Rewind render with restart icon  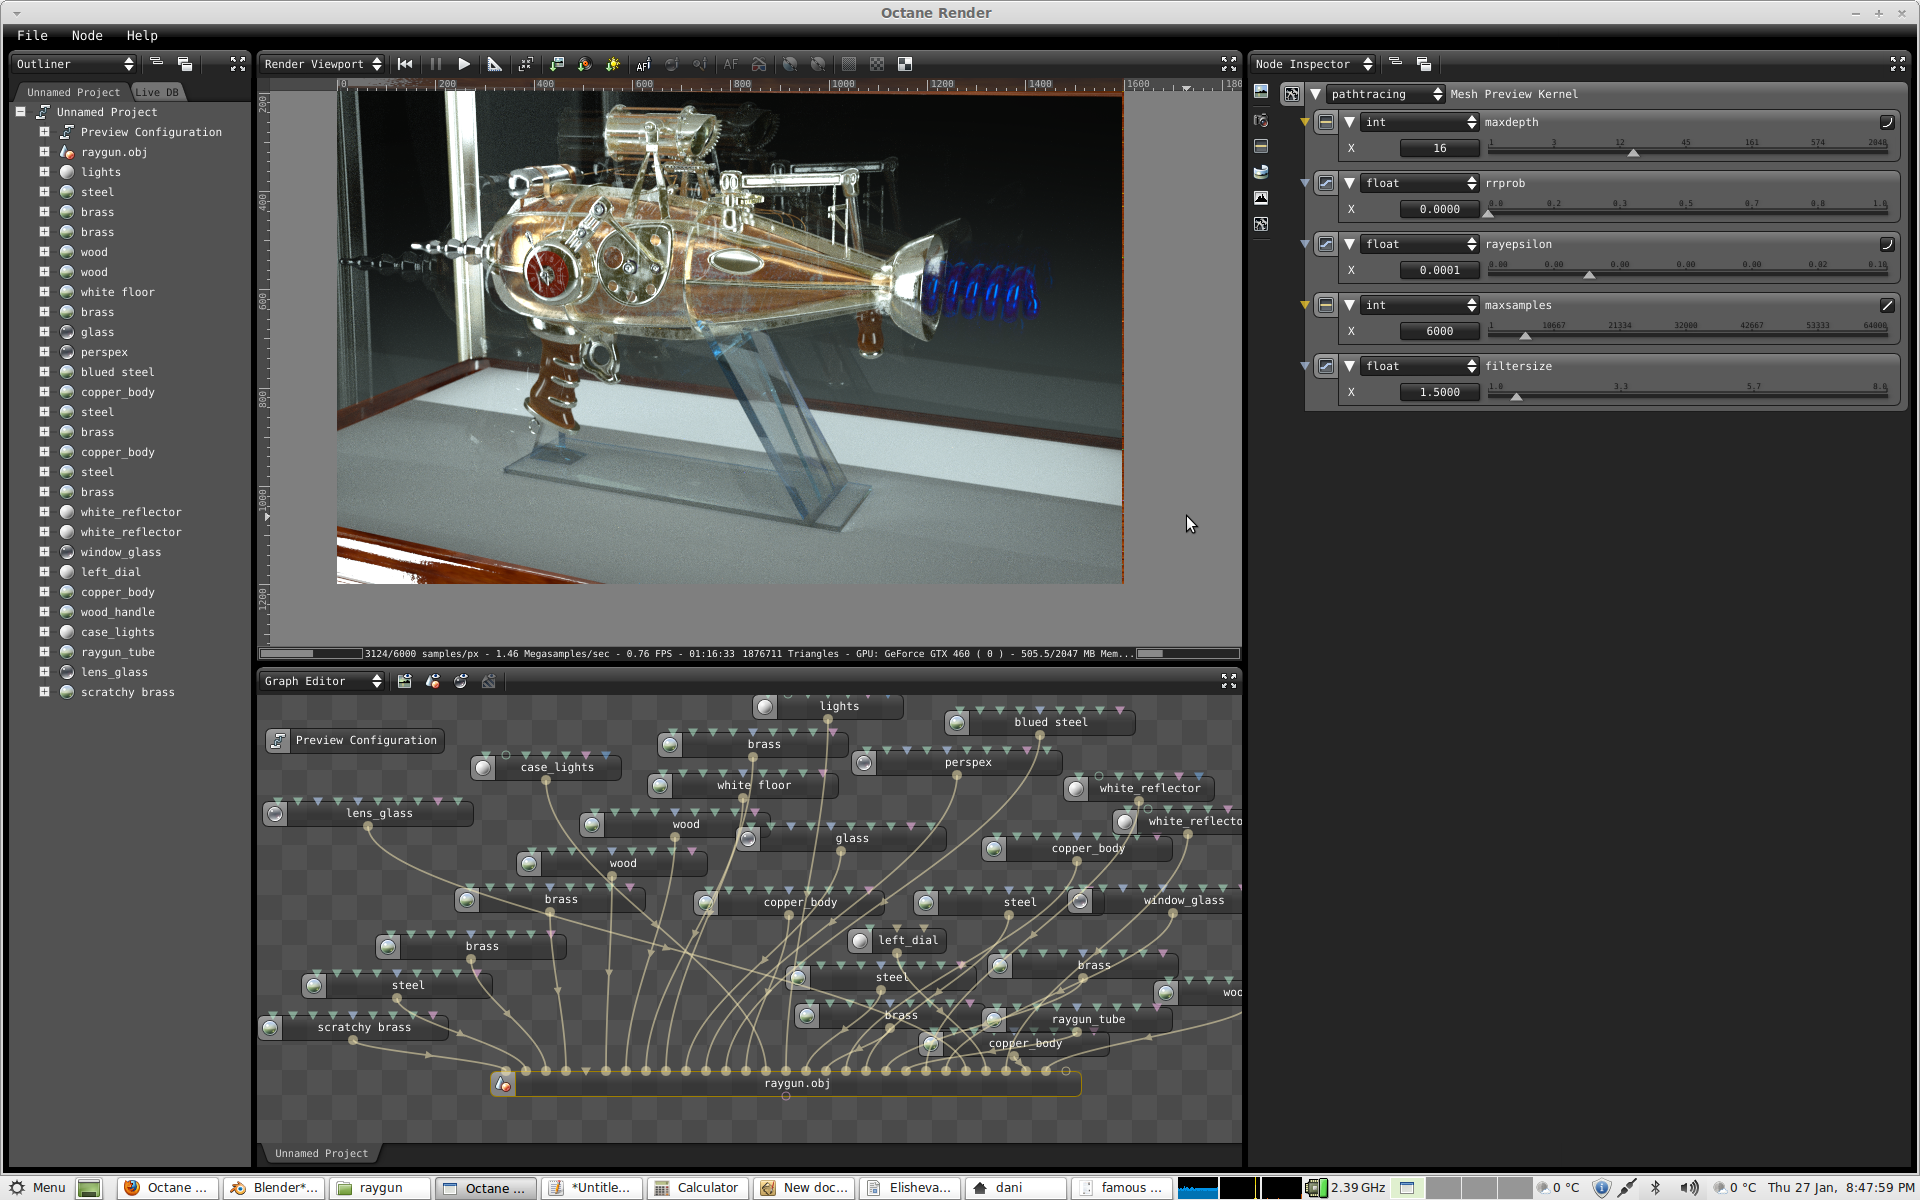click(x=405, y=64)
